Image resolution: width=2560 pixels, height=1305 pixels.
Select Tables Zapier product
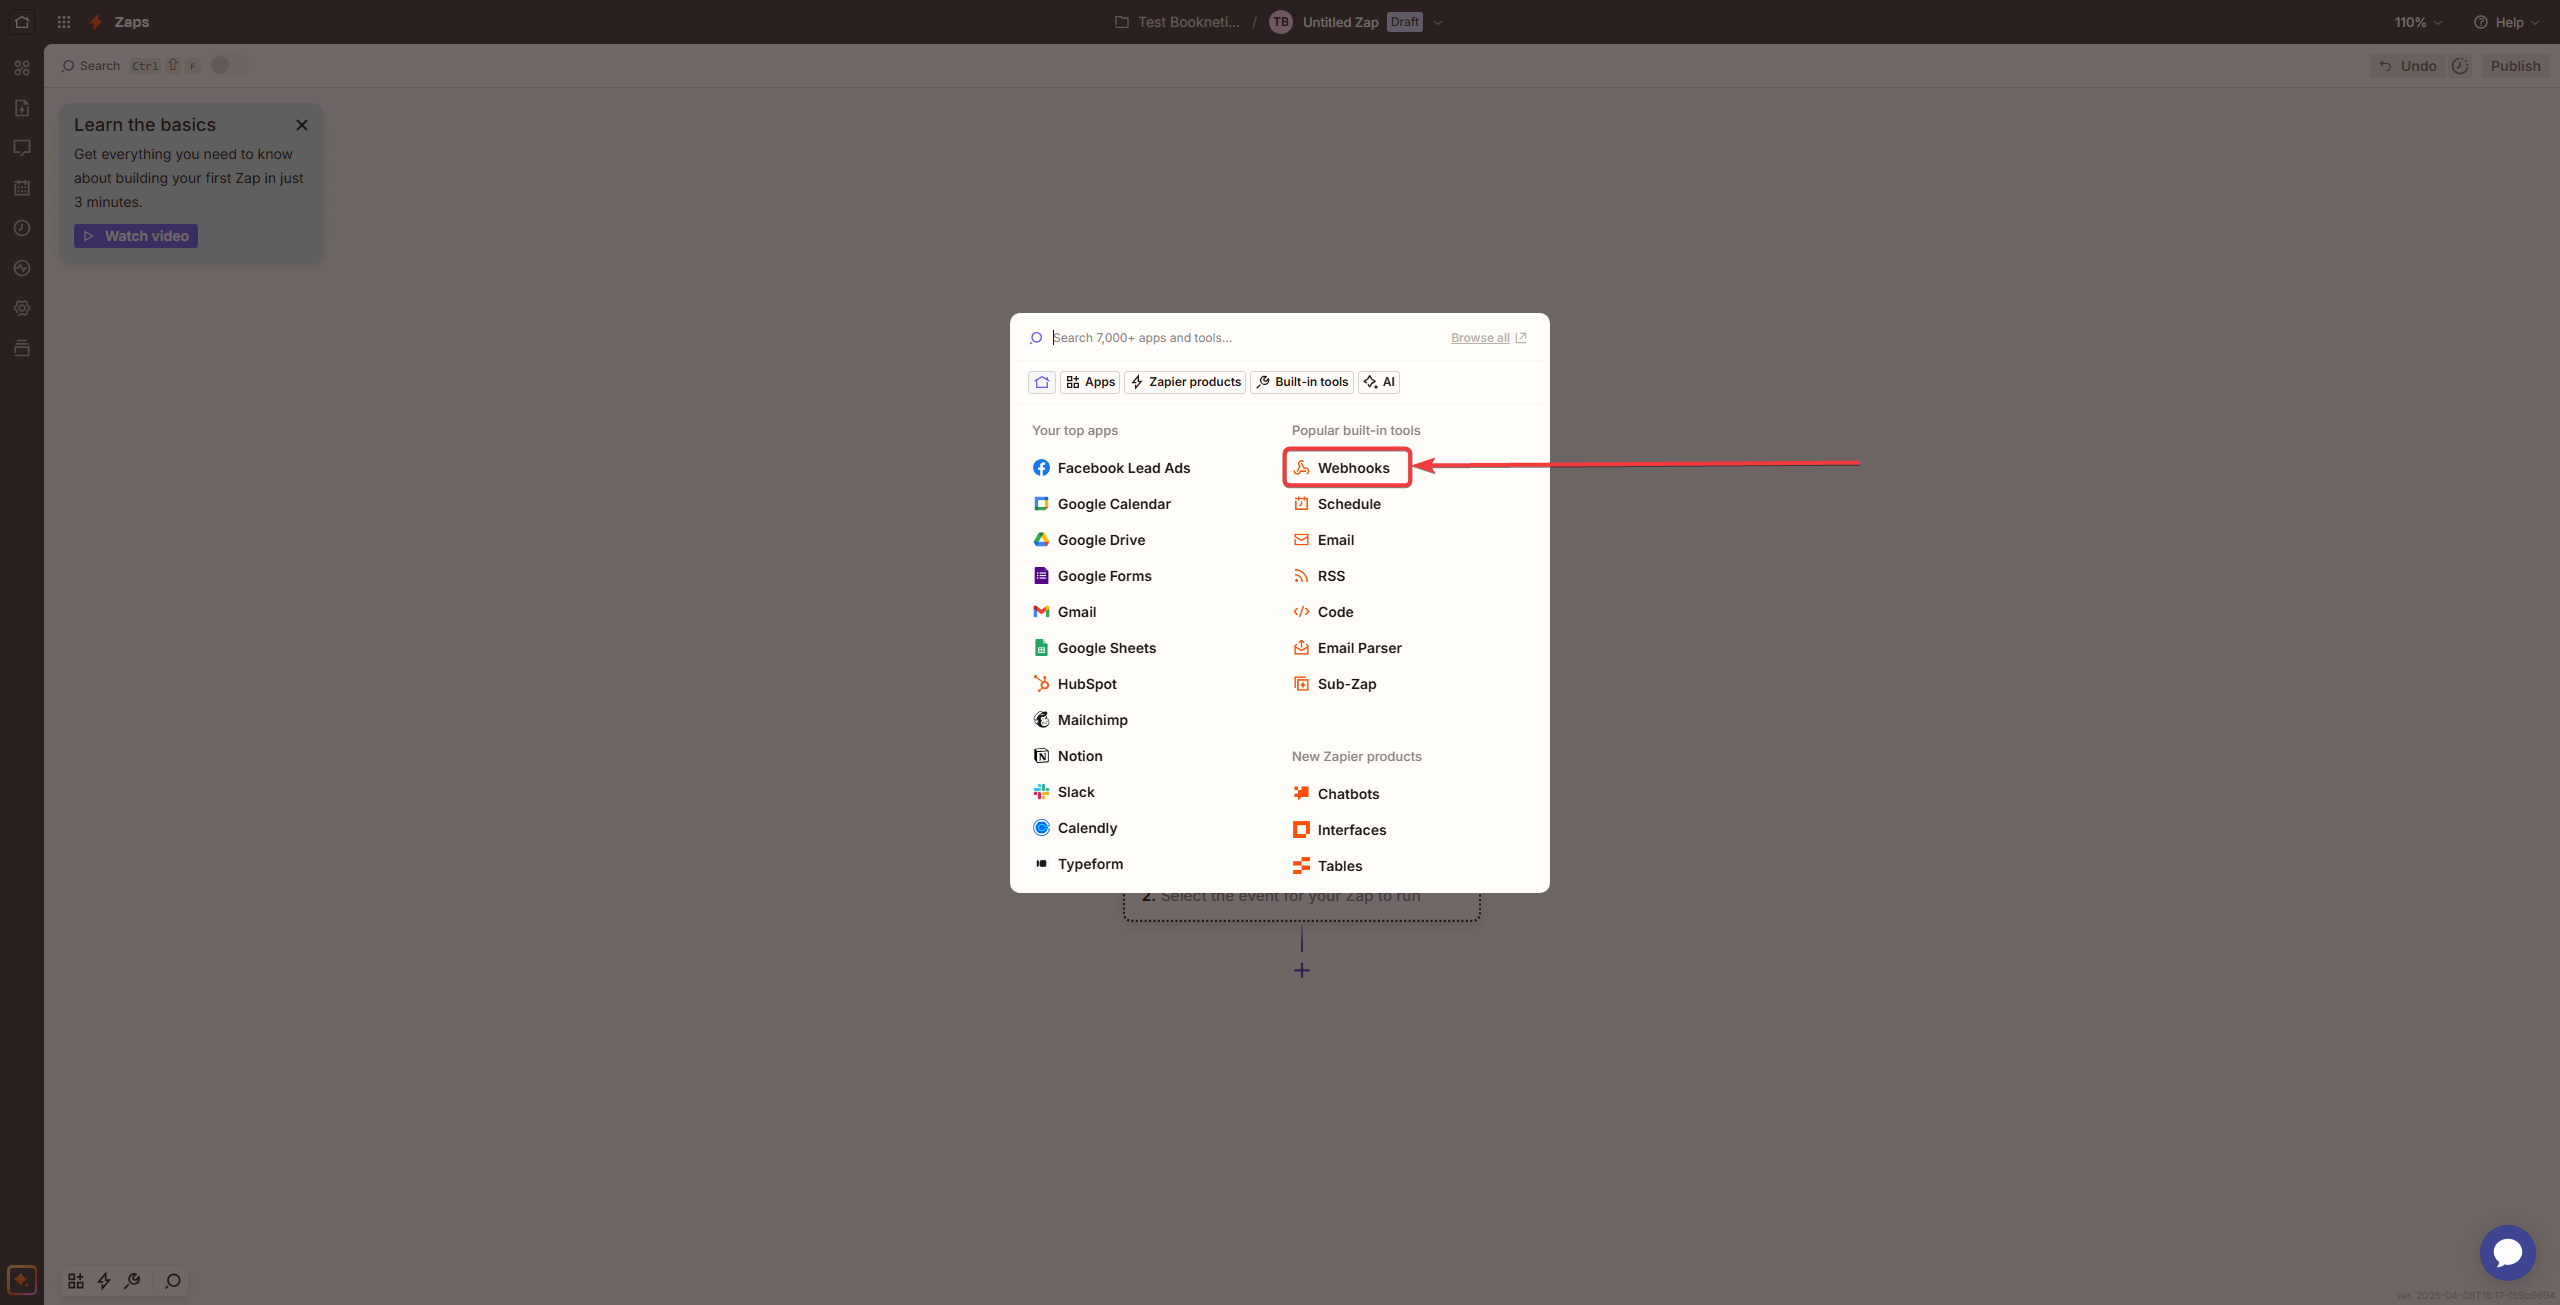tap(1327, 866)
